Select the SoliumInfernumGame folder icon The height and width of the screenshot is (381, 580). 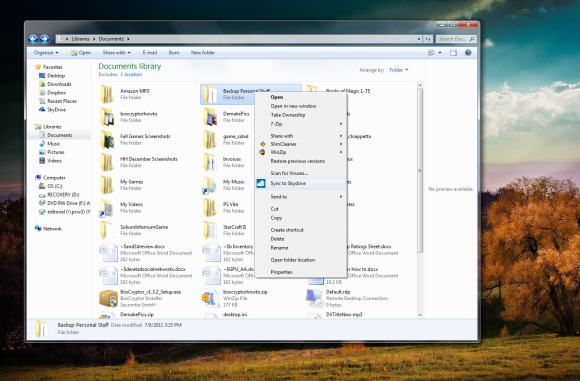pyautogui.click(x=107, y=230)
